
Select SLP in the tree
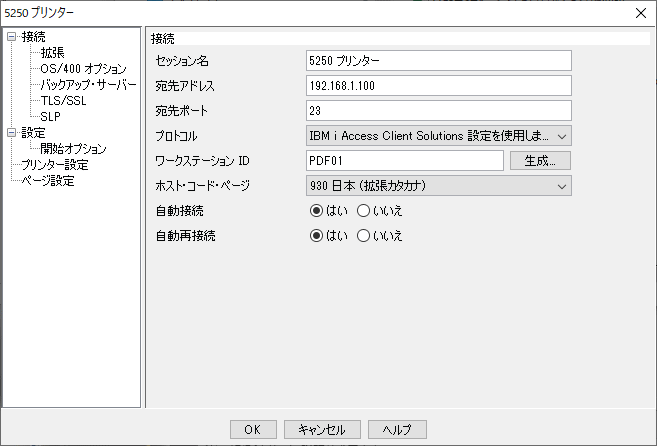(x=50, y=117)
